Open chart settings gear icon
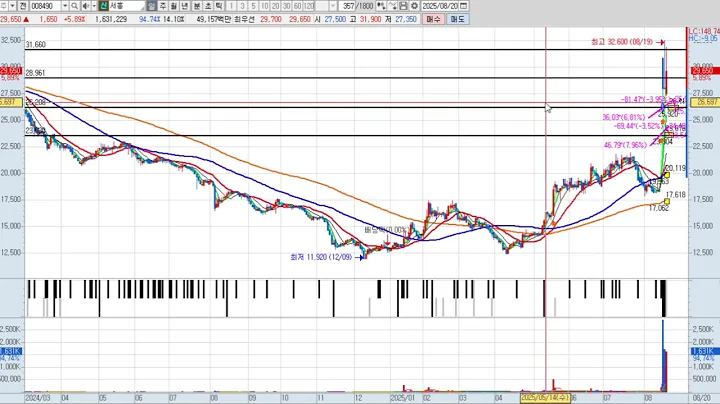Viewport: 720px width, 404px height. pyautogui.click(x=414, y=6)
